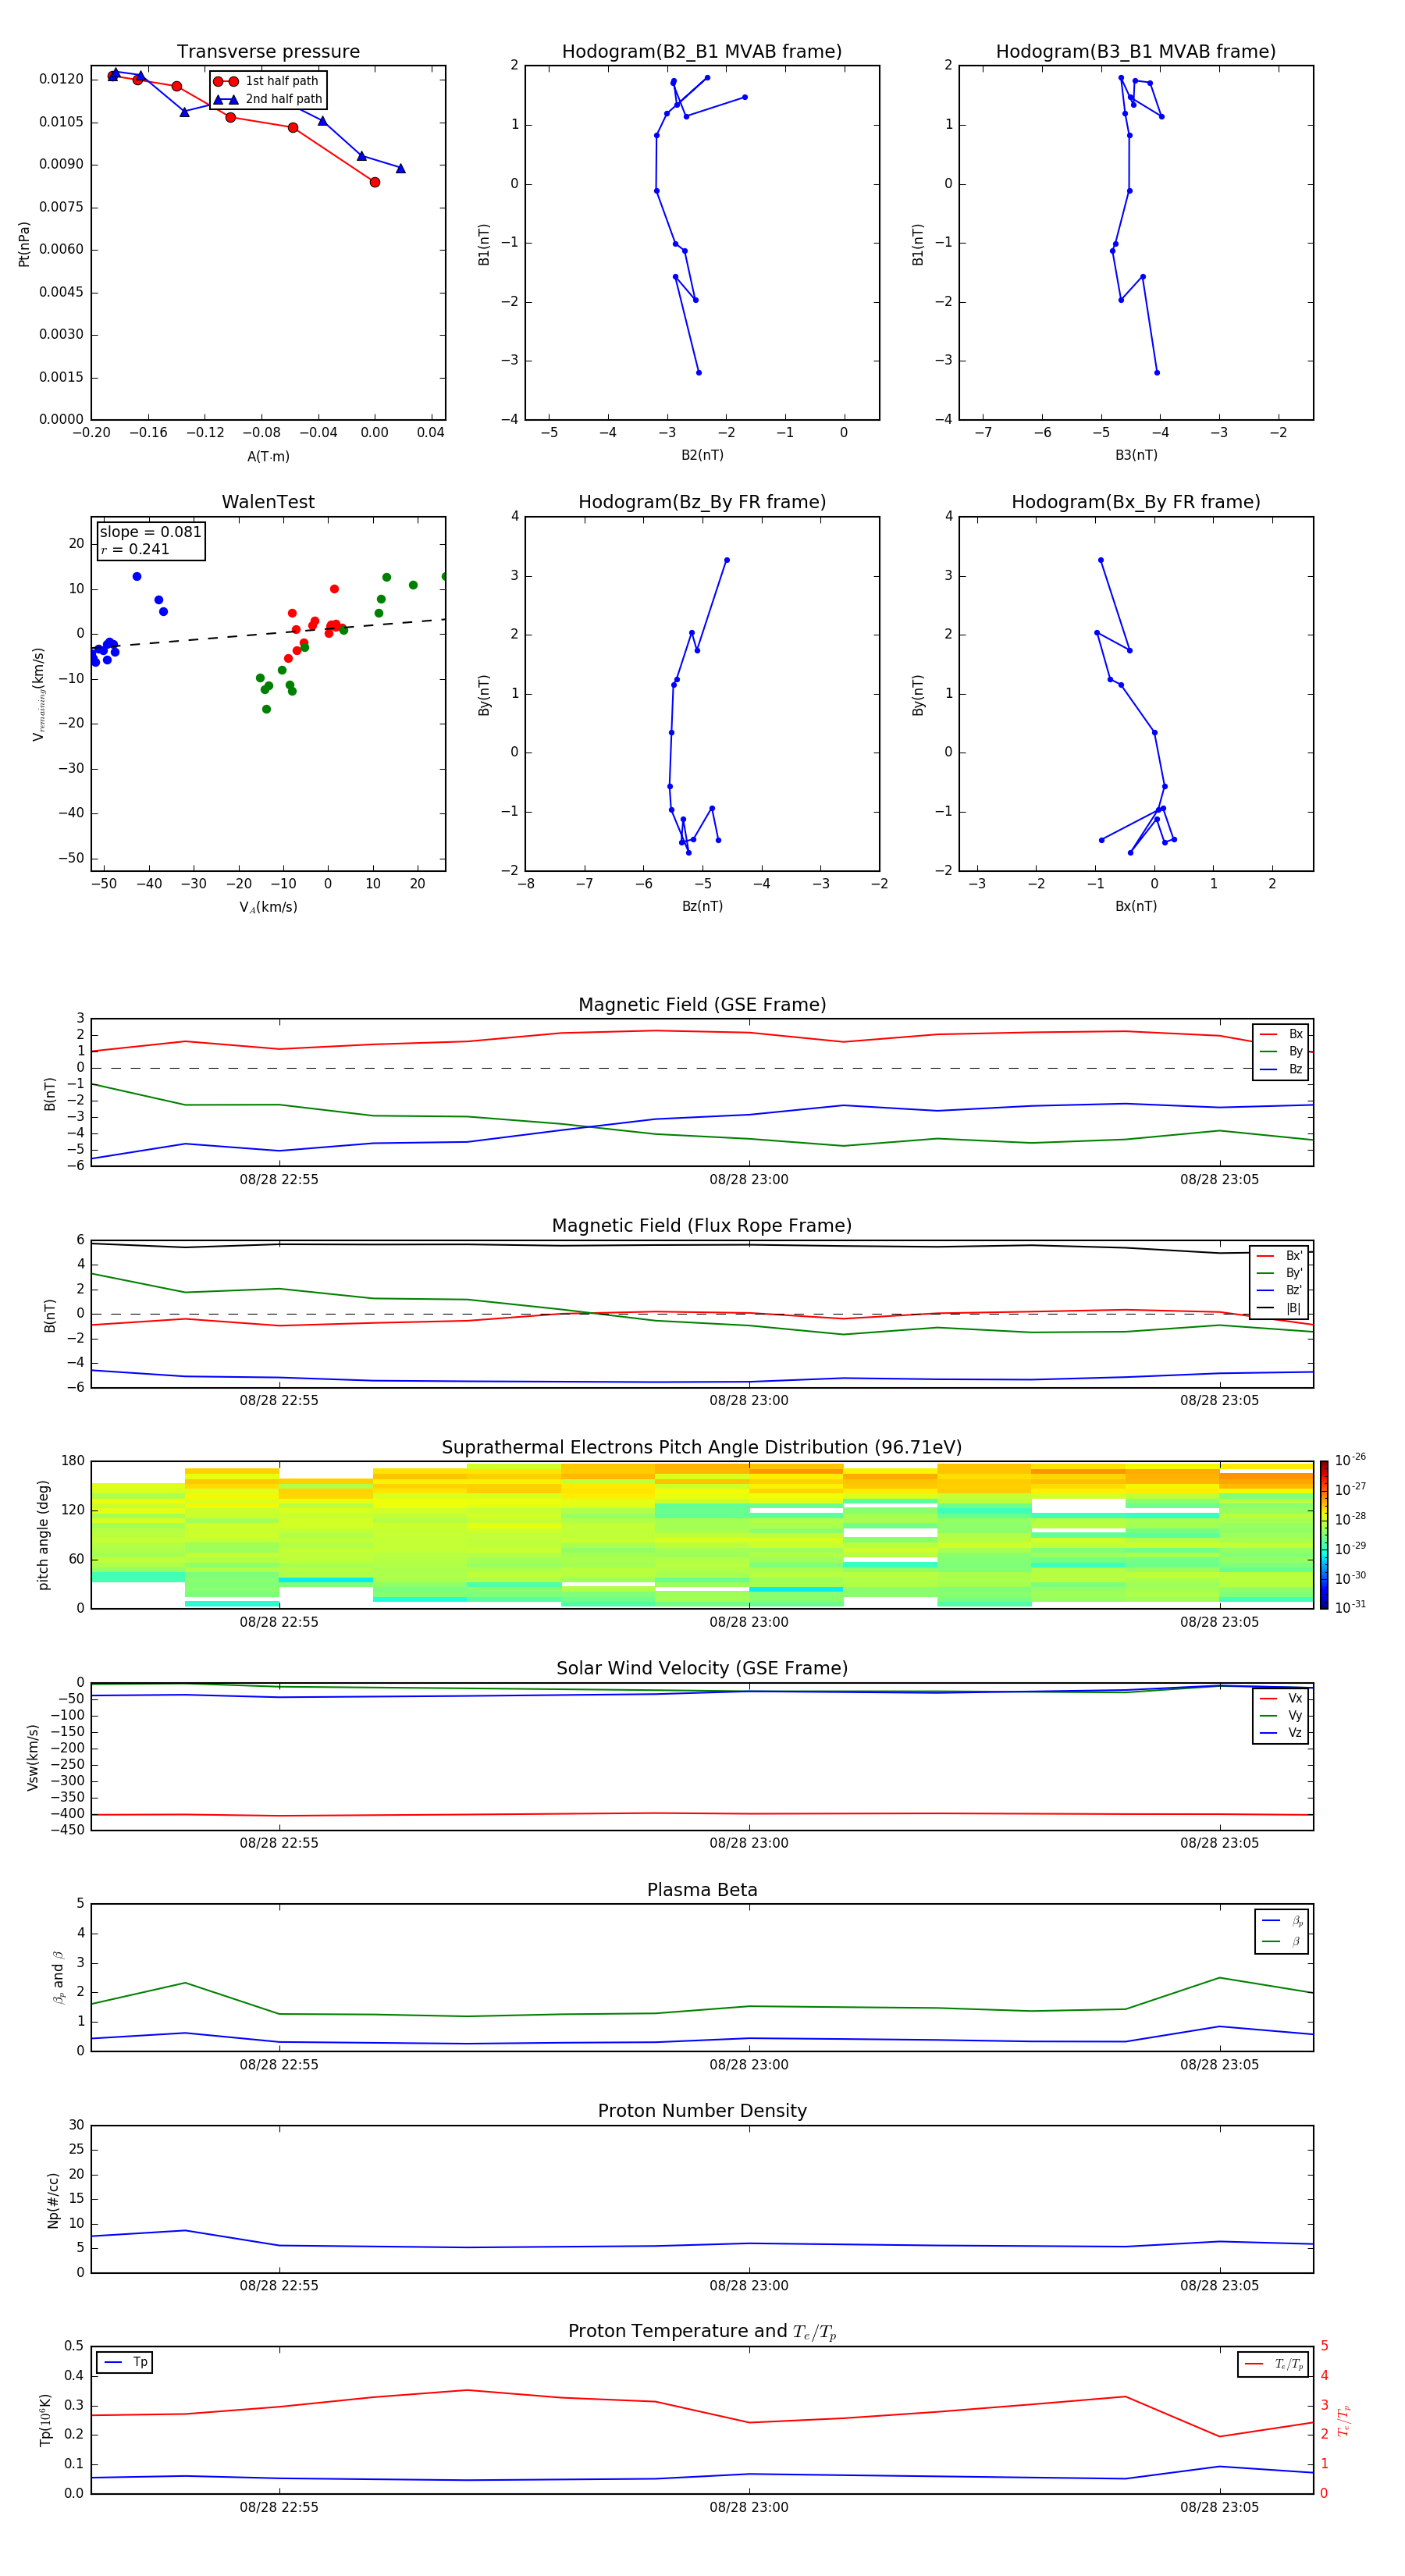Click the By legend entry in the GSE magnetic field panel
This screenshot has height=2576, width=1405.
click(1281, 1052)
